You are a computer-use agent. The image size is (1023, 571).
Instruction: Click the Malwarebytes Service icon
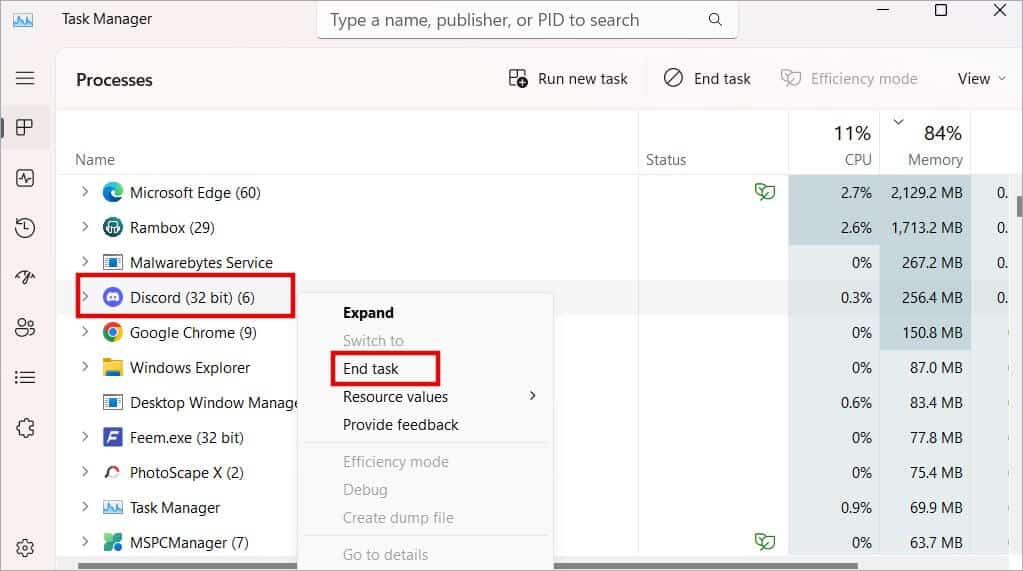(x=112, y=262)
